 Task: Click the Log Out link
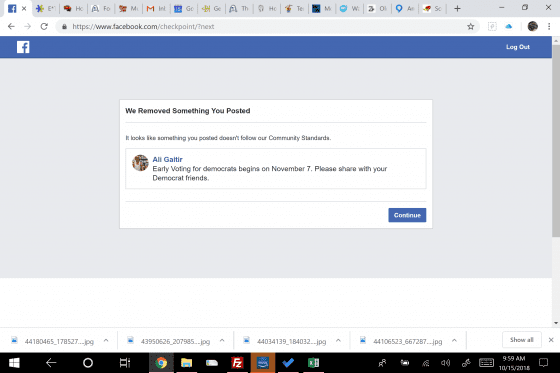tap(518, 47)
